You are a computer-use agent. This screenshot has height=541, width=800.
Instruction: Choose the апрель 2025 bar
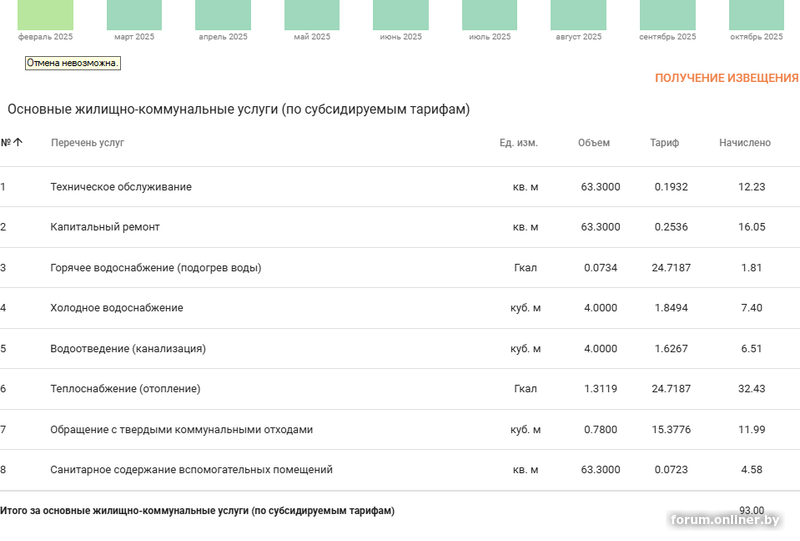[223, 15]
